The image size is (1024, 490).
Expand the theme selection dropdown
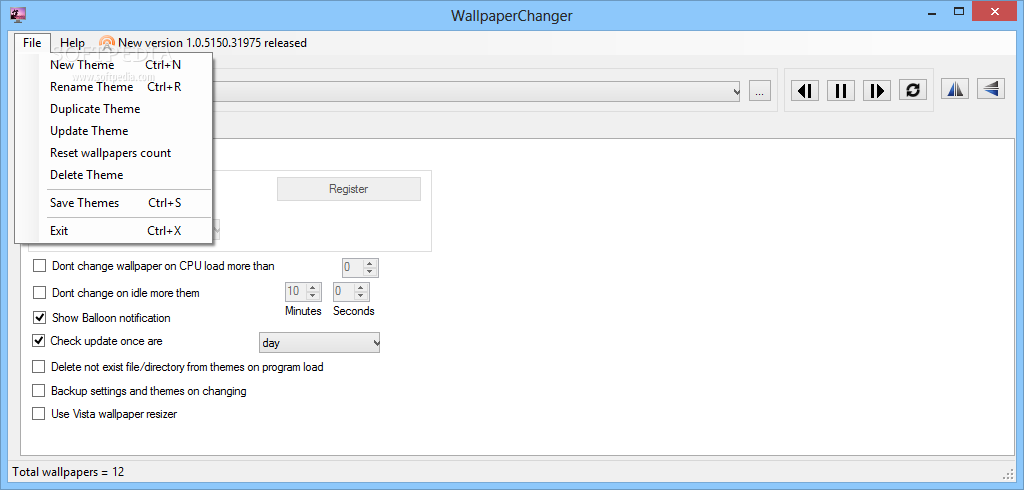click(x=737, y=92)
